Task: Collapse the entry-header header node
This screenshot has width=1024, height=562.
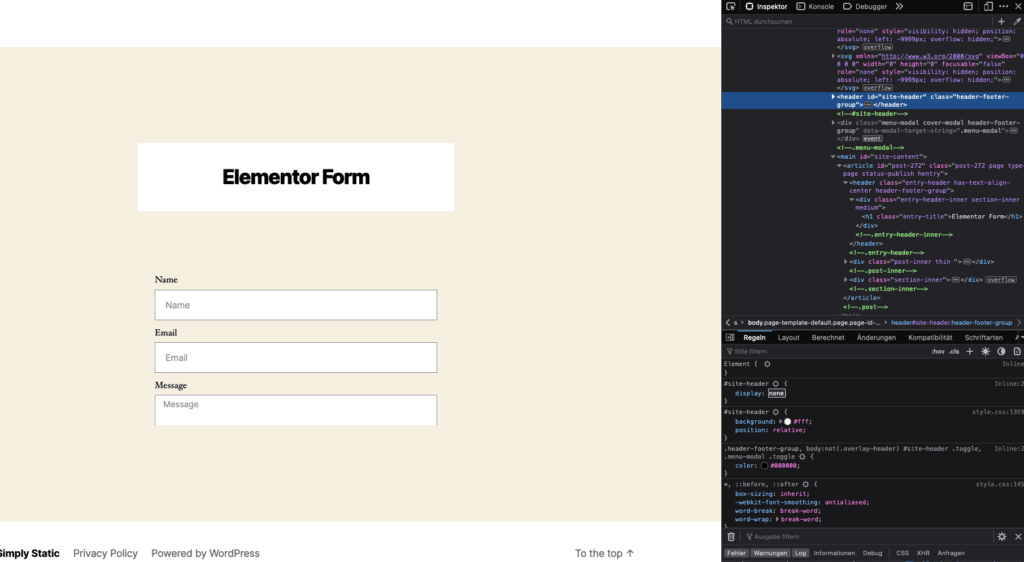Action: (846, 183)
